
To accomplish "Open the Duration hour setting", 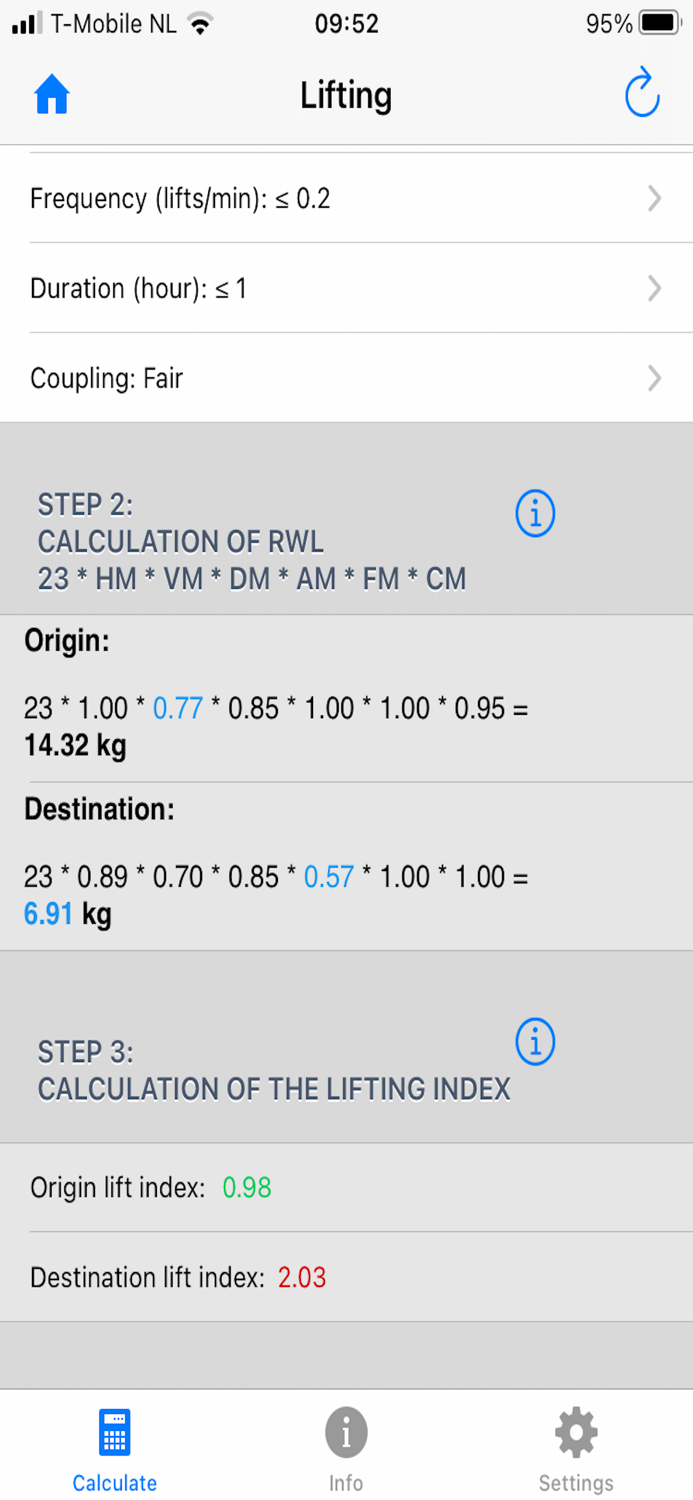I will 346,288.
